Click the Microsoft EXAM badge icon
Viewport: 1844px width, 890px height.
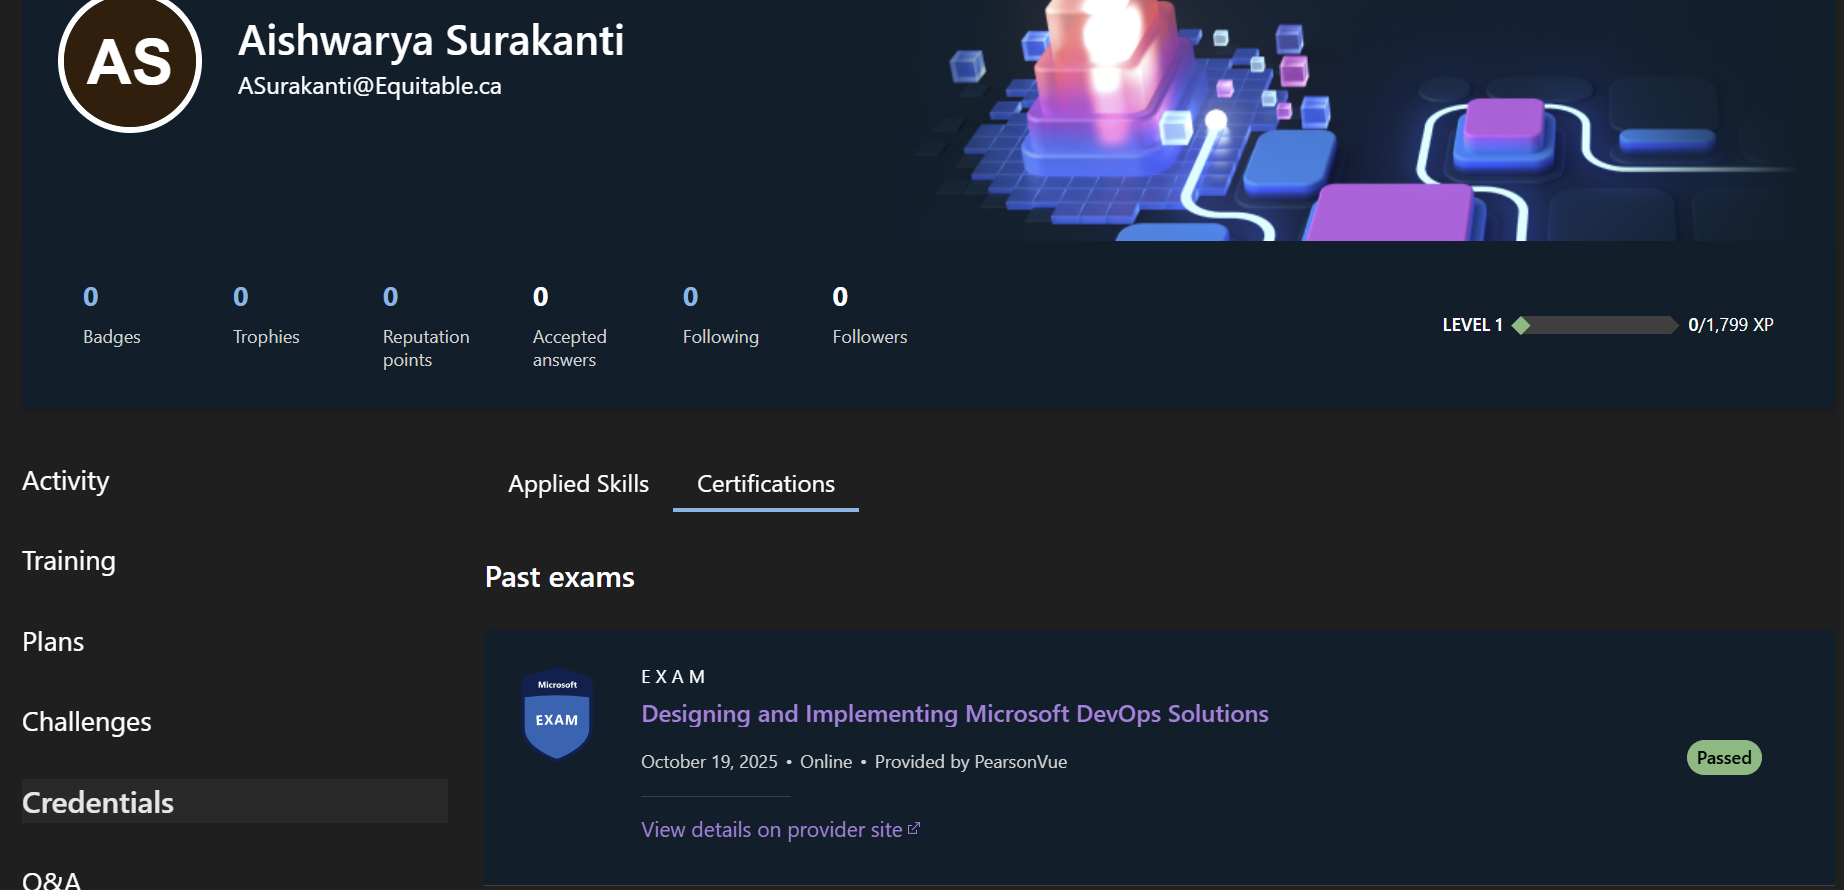click(x=557, y=714)
